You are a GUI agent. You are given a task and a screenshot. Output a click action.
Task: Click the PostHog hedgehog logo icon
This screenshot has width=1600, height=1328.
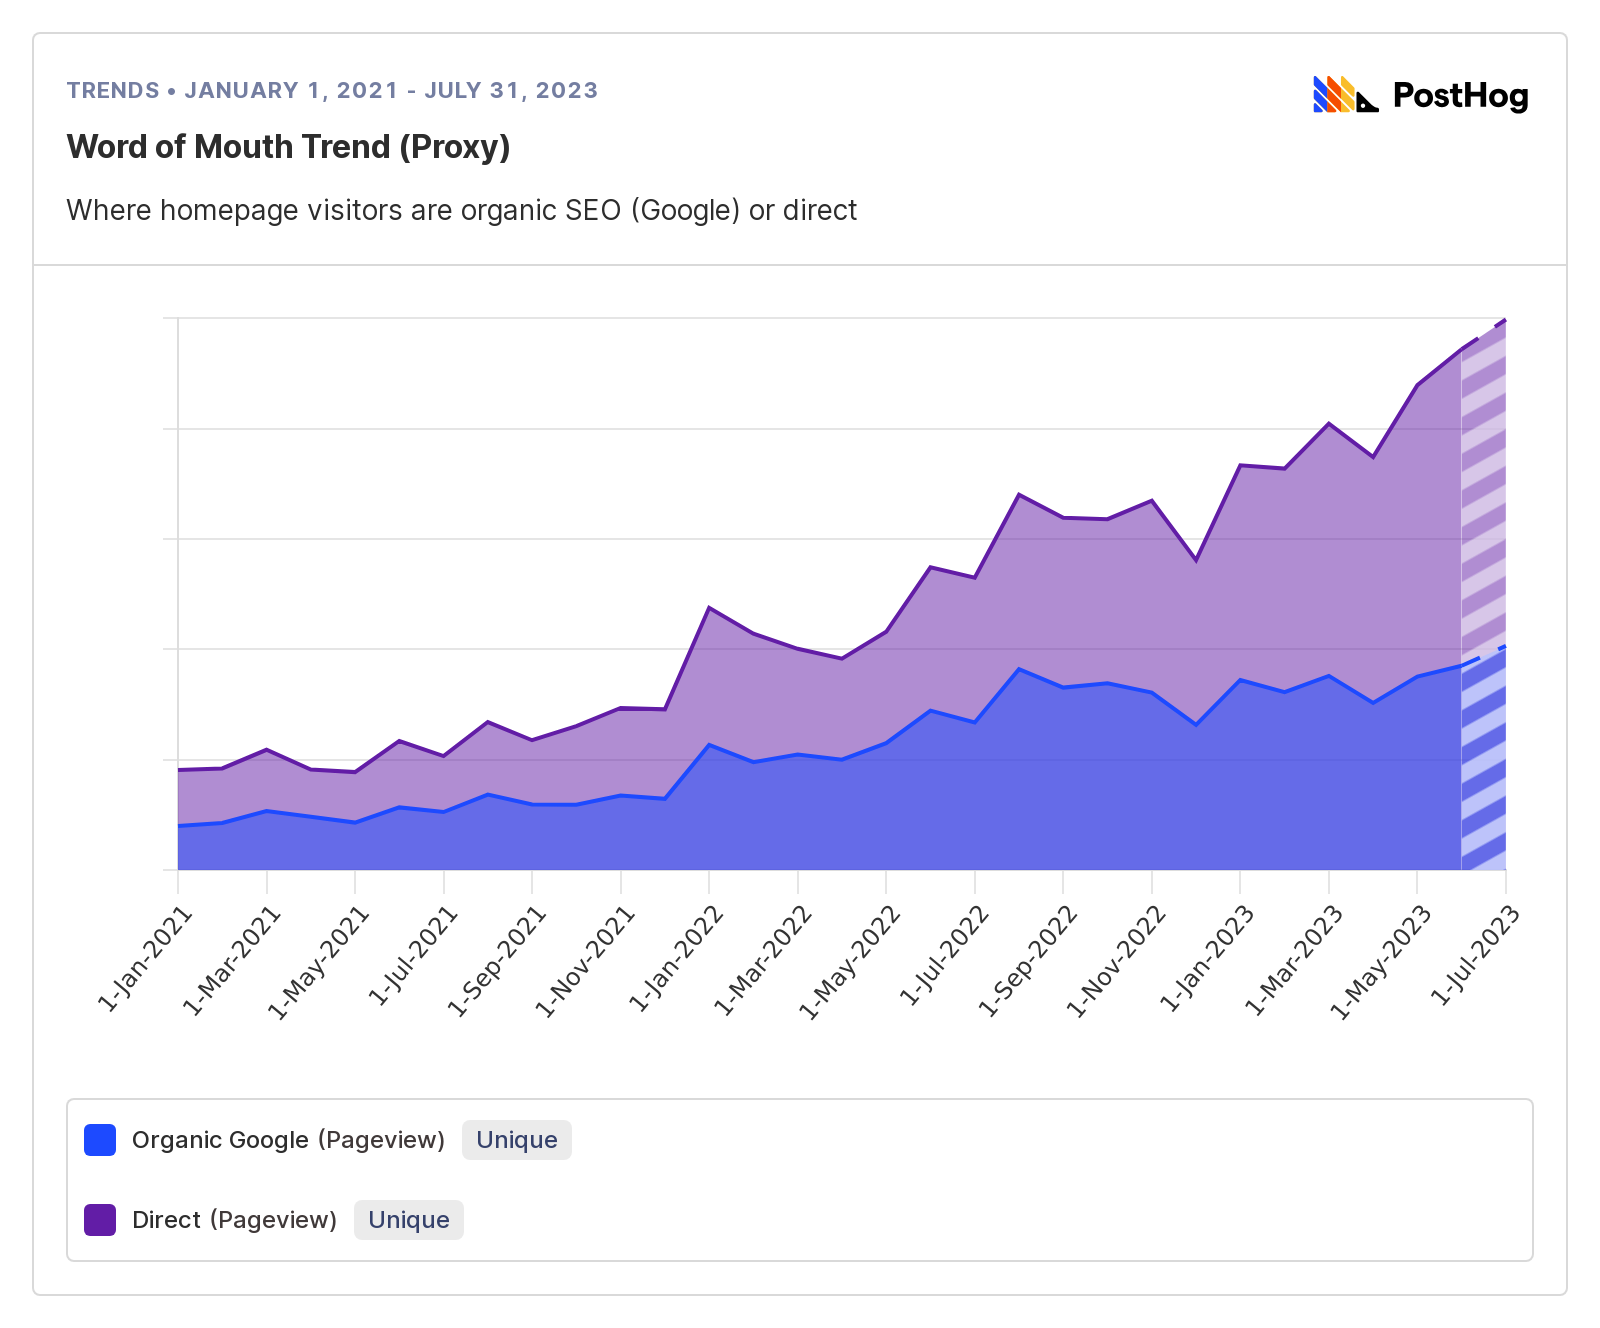(x=1345, y=95)
